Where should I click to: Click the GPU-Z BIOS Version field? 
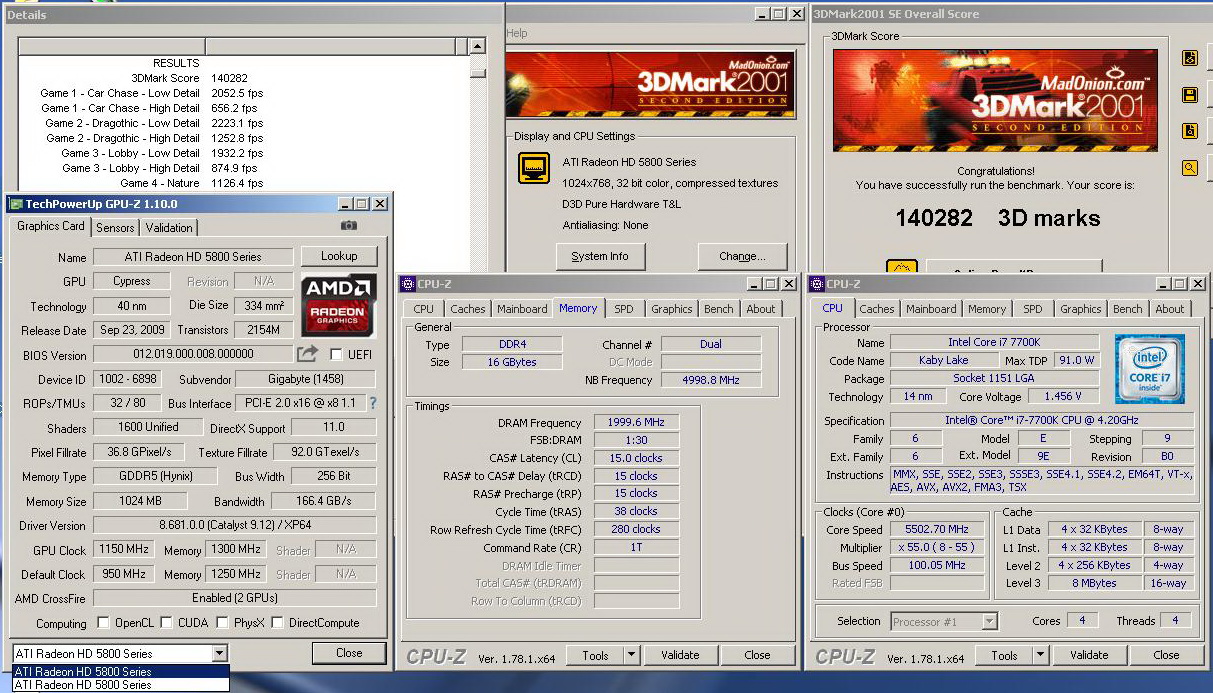coord(193,354)
